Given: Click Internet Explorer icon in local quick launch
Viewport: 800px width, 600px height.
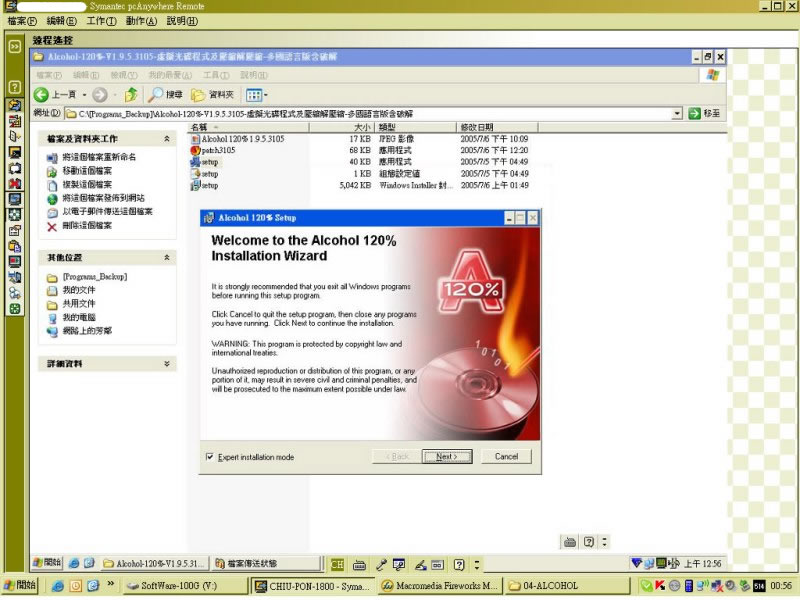Looking at the screenshot, I should tap(58, 586).
